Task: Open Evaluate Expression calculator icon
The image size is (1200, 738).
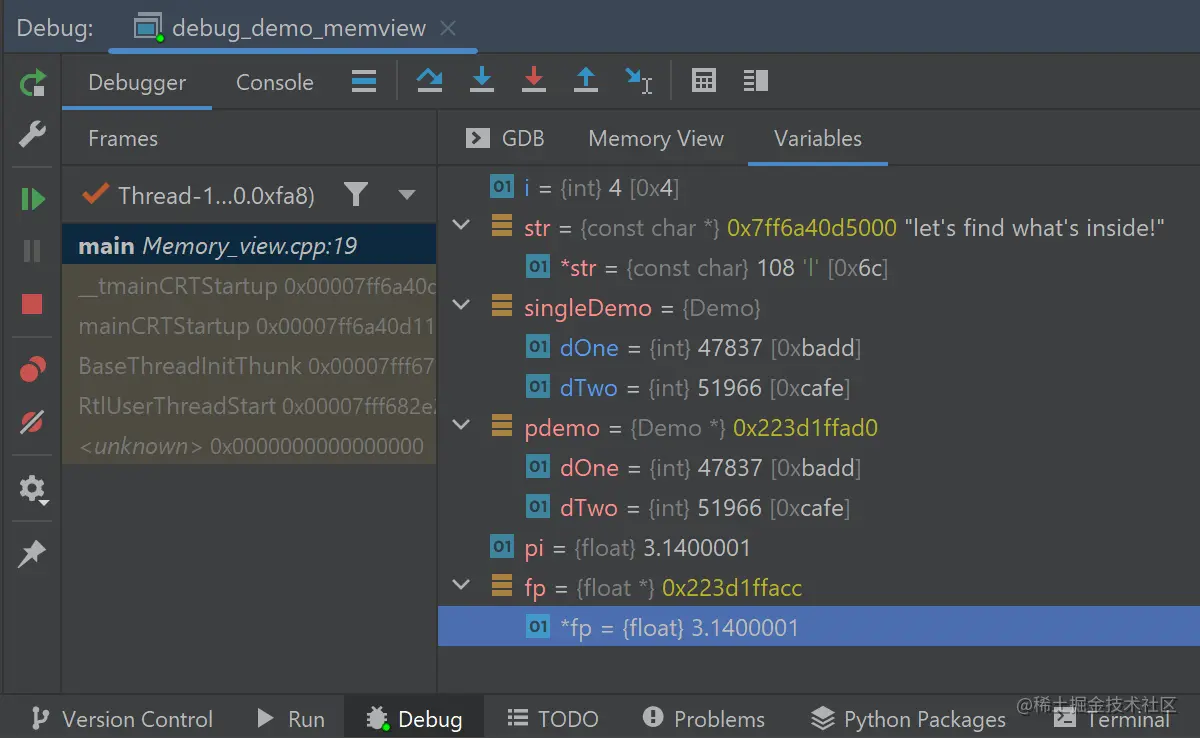Action: (x=704, y=81)
